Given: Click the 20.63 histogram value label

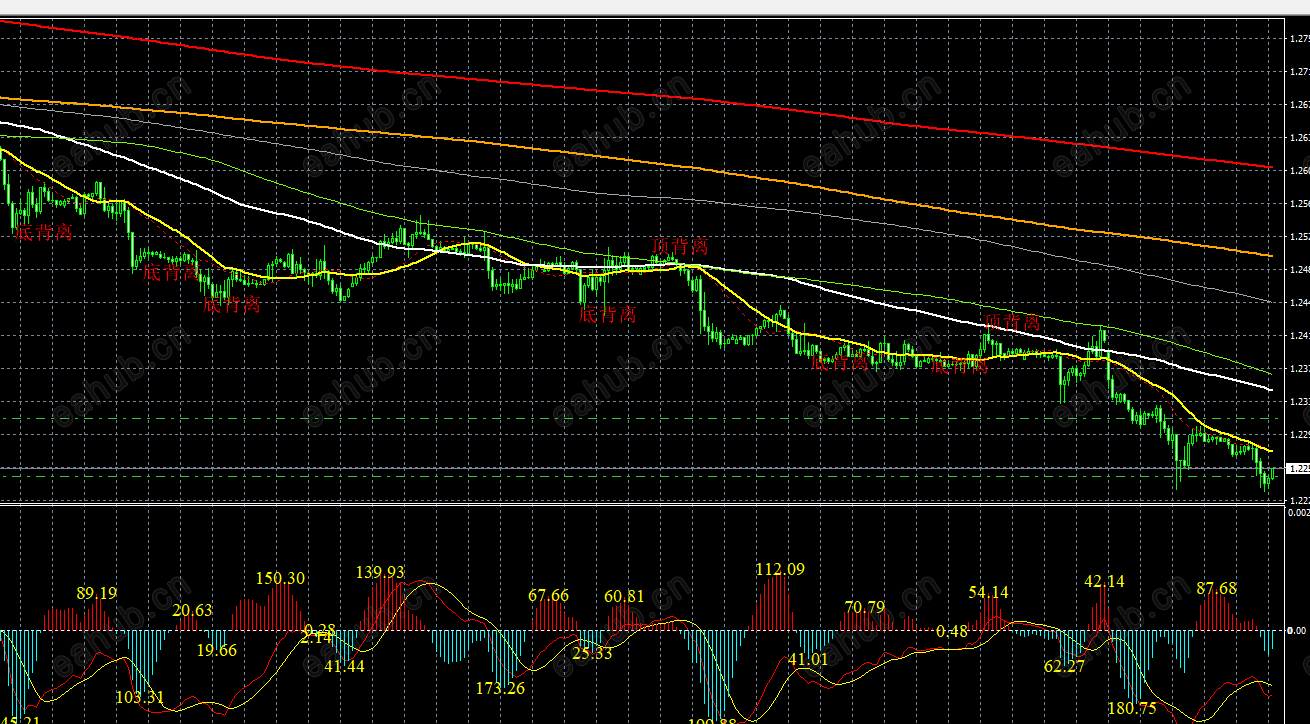Looking at the screenshot, I should 192,611.
